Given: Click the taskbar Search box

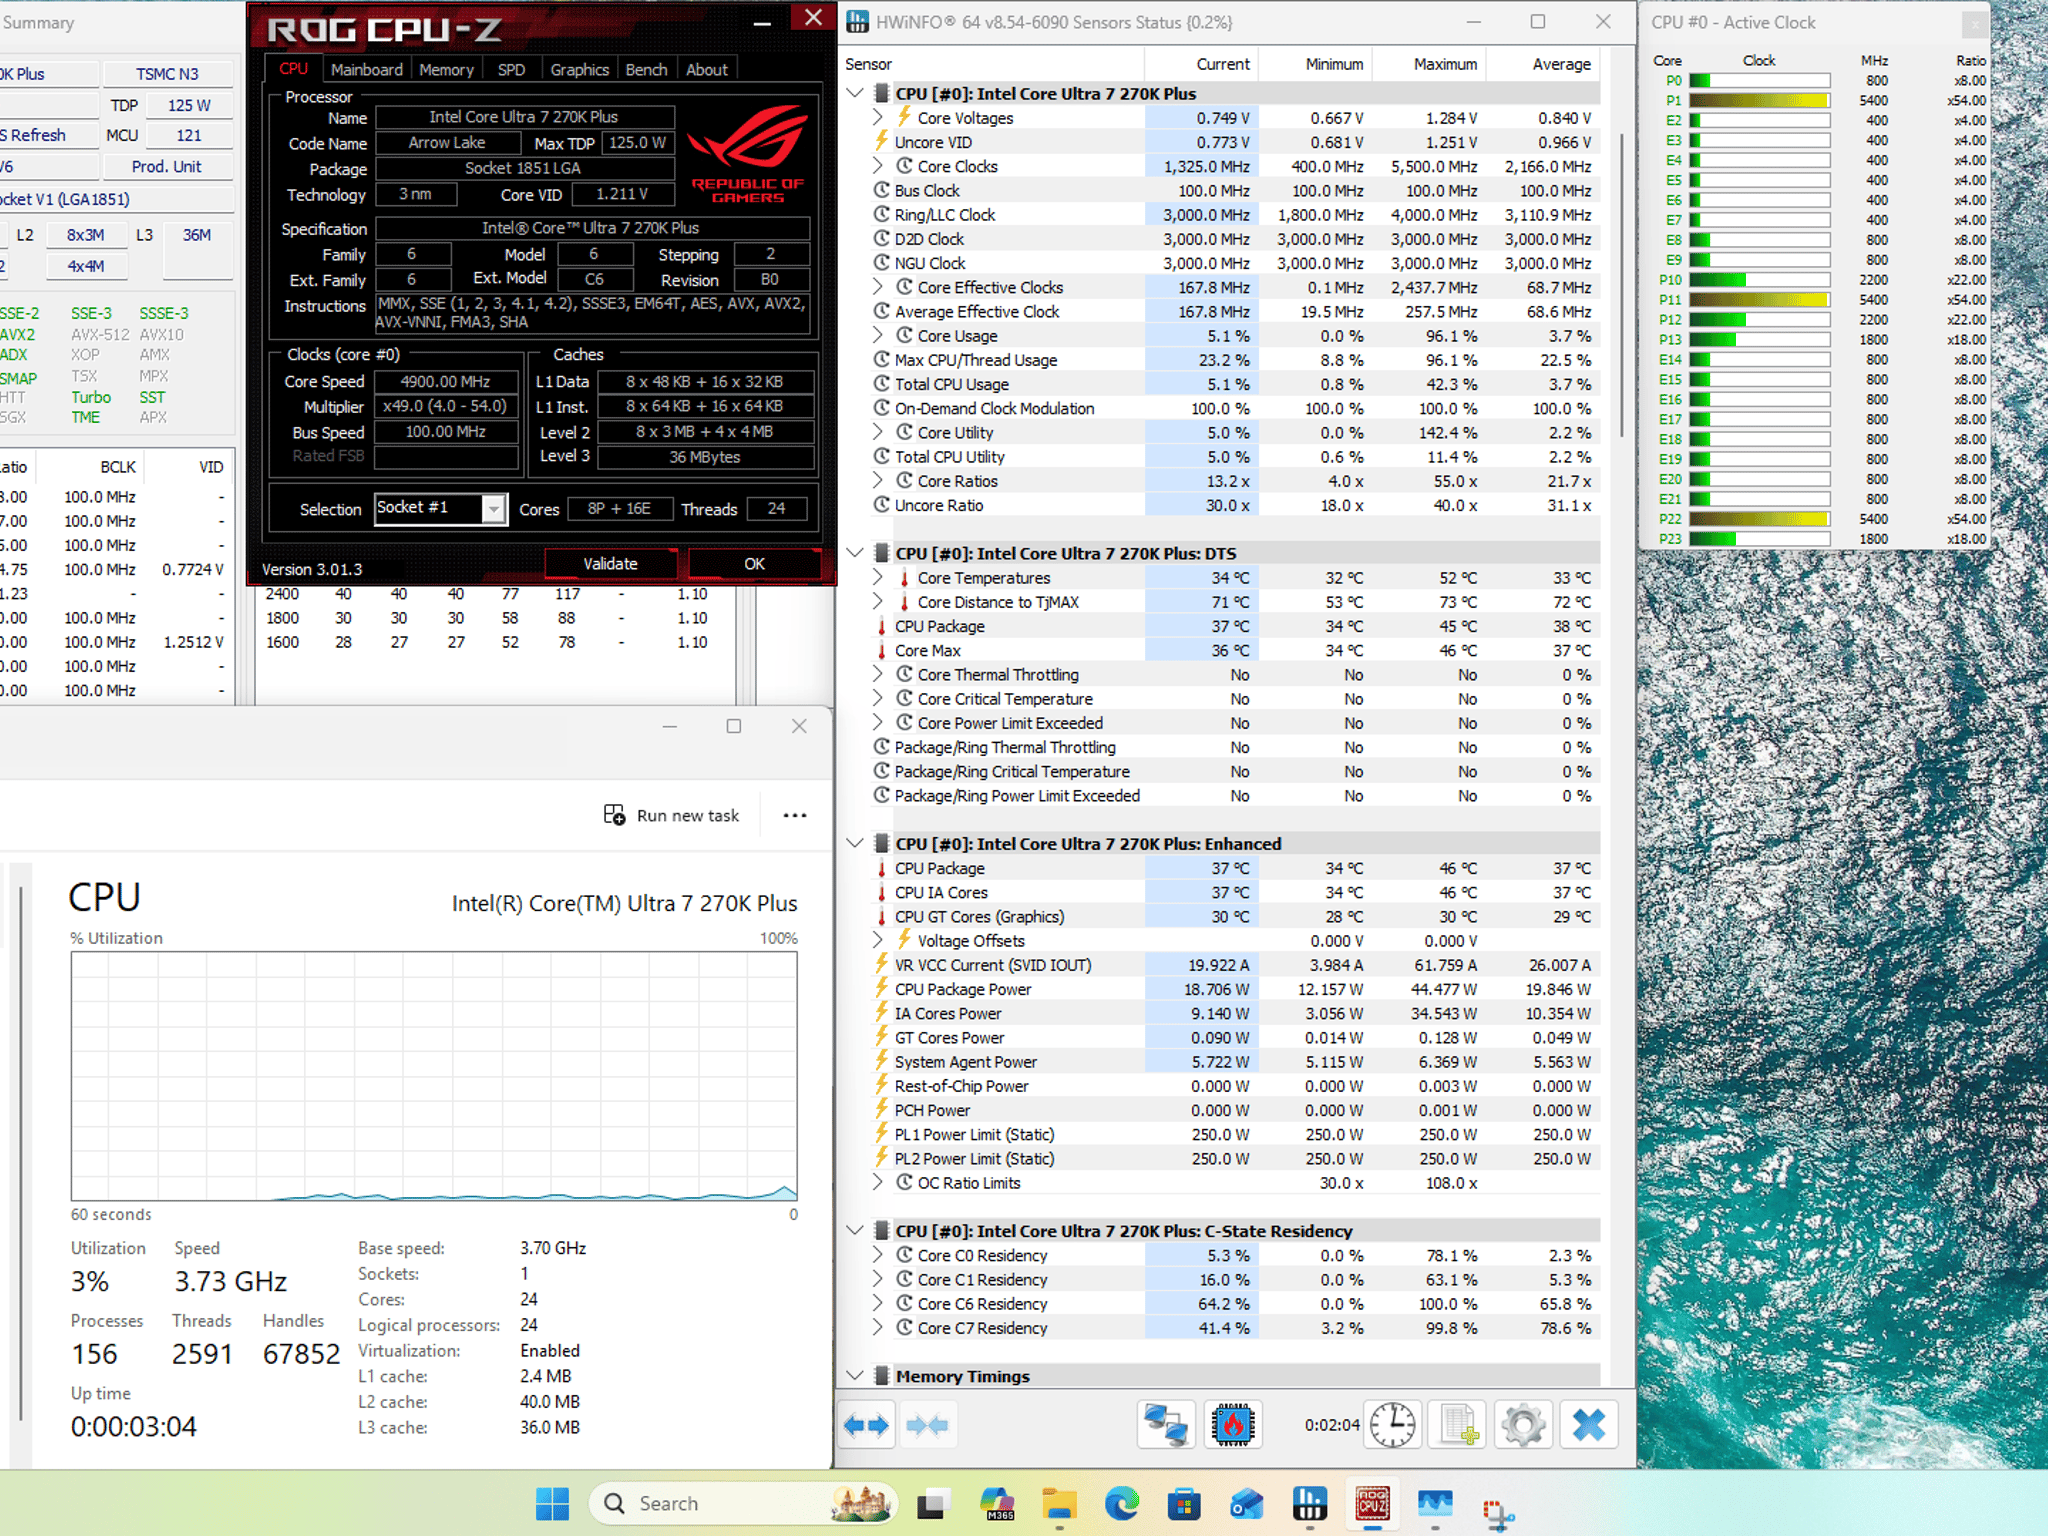Looking at the screenshot, I should (x=742, y=1503).
